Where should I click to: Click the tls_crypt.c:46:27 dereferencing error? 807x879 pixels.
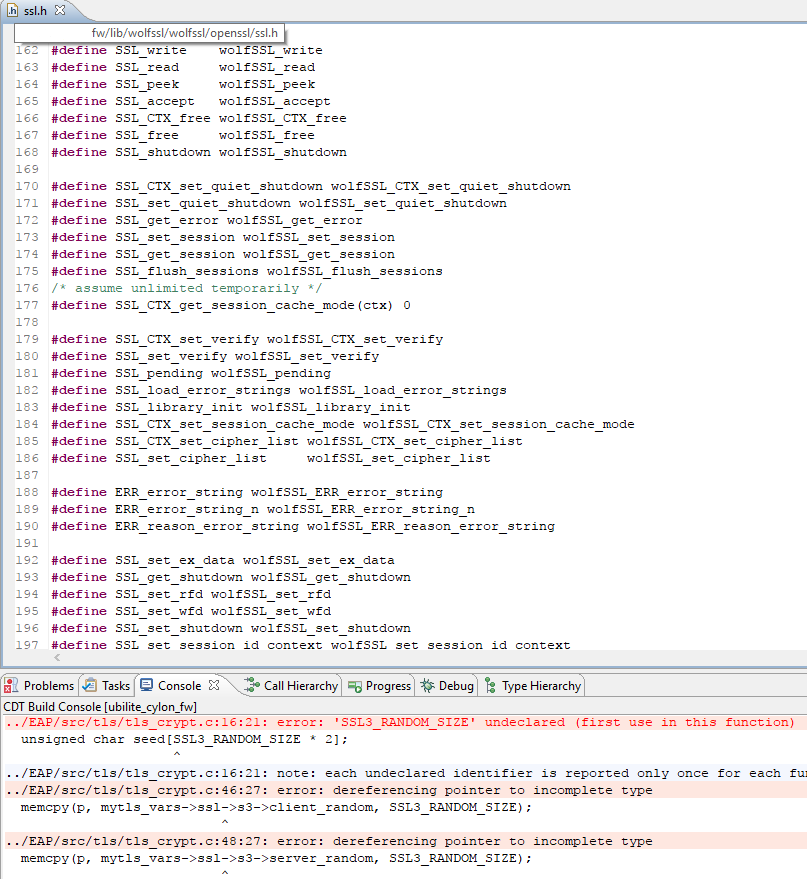(328, 790)
